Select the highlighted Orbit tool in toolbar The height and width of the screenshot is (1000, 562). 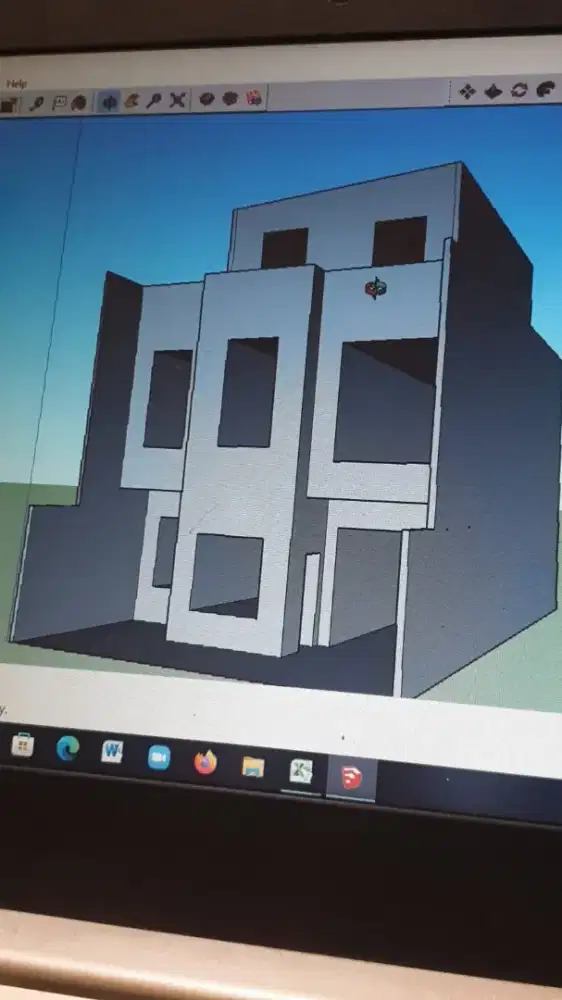[x=110, y=102]
